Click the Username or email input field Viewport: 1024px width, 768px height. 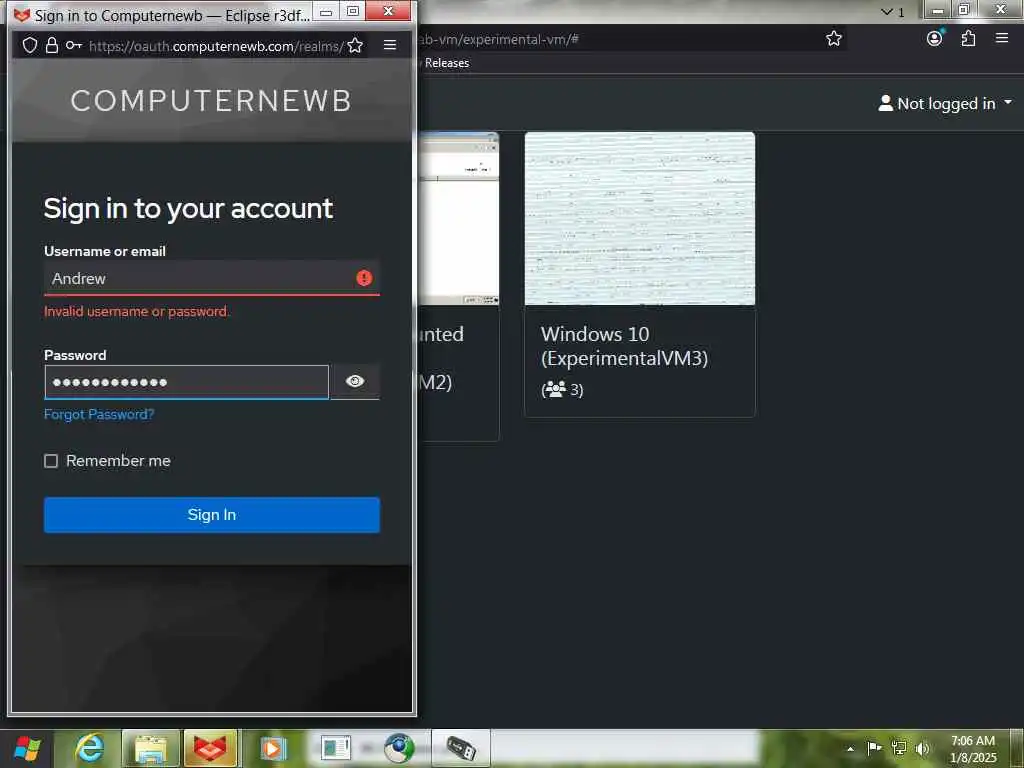(x=212, y=278)
